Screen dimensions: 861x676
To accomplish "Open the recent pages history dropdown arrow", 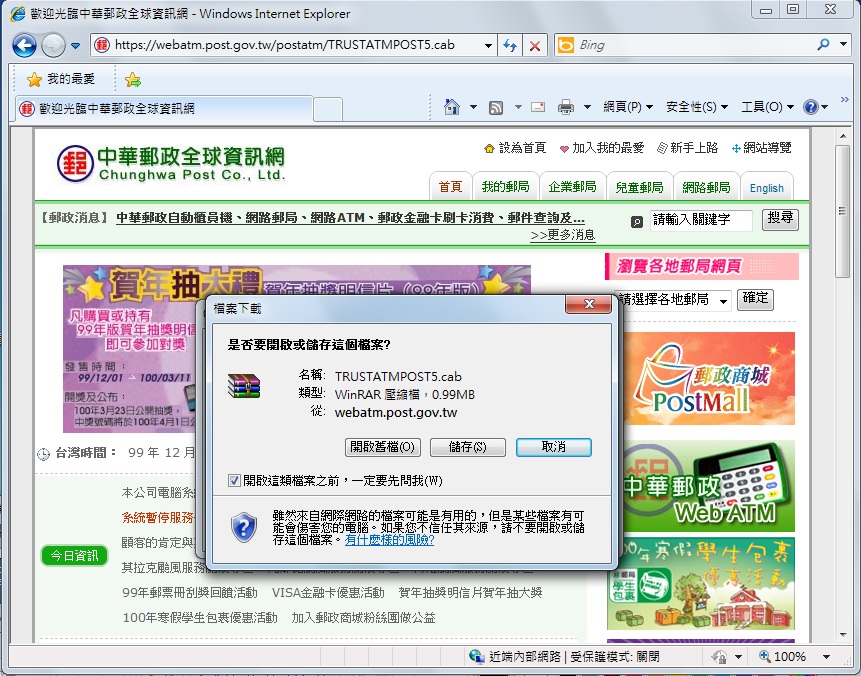I will click(x=76, y=46).
